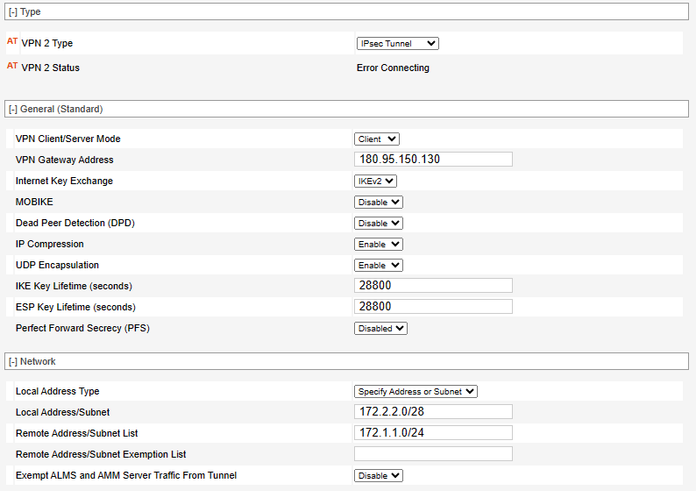
Task: Click the IKE Key Lifetime field
Action: click(x=433, y=286)
